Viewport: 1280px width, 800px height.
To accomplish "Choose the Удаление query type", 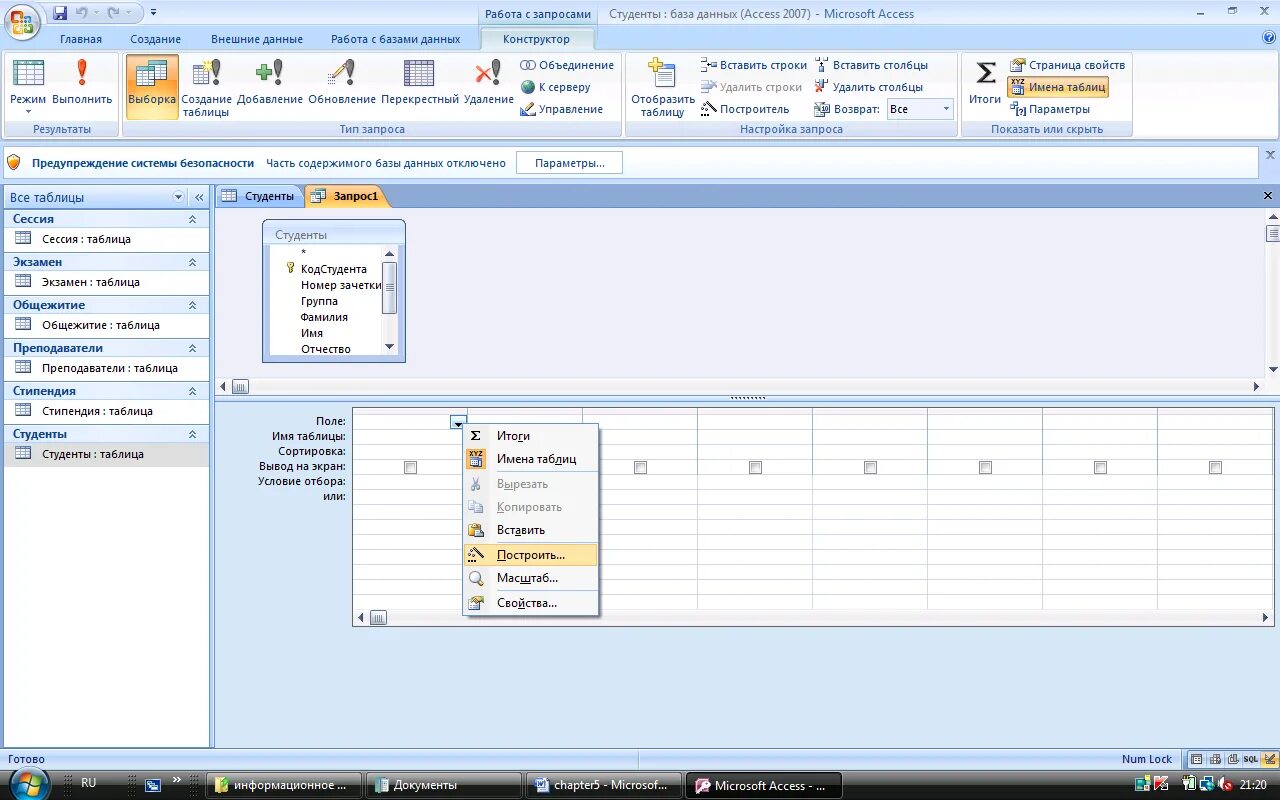I will click(488, 82).
